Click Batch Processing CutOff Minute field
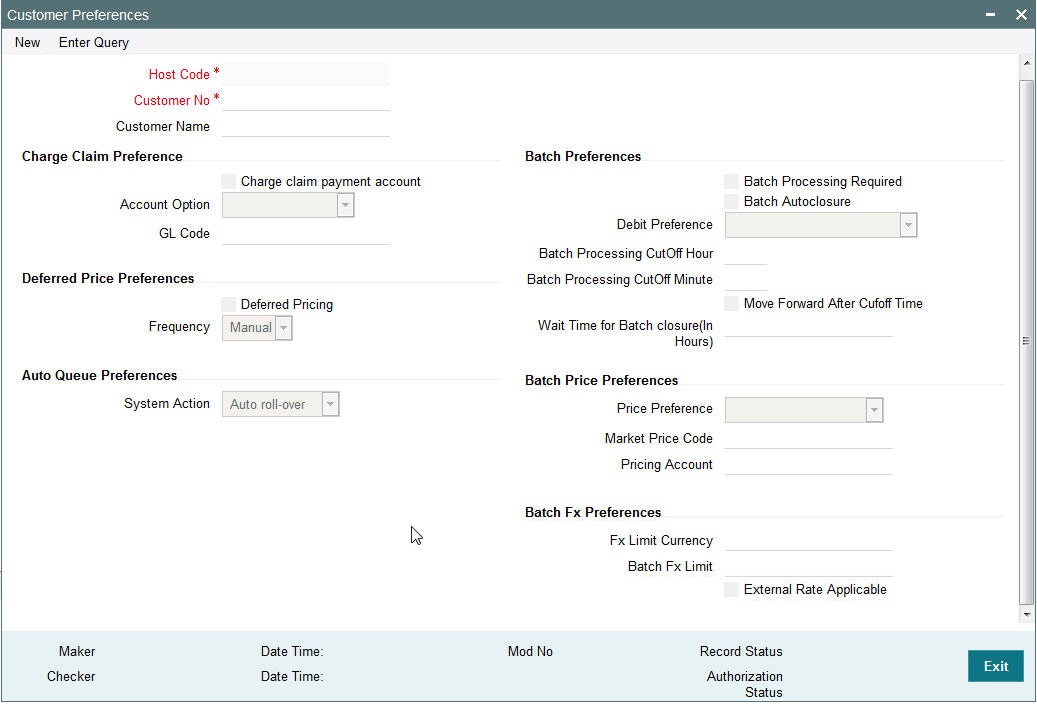This screenshot has width=1037, height=704. point(746,279)
